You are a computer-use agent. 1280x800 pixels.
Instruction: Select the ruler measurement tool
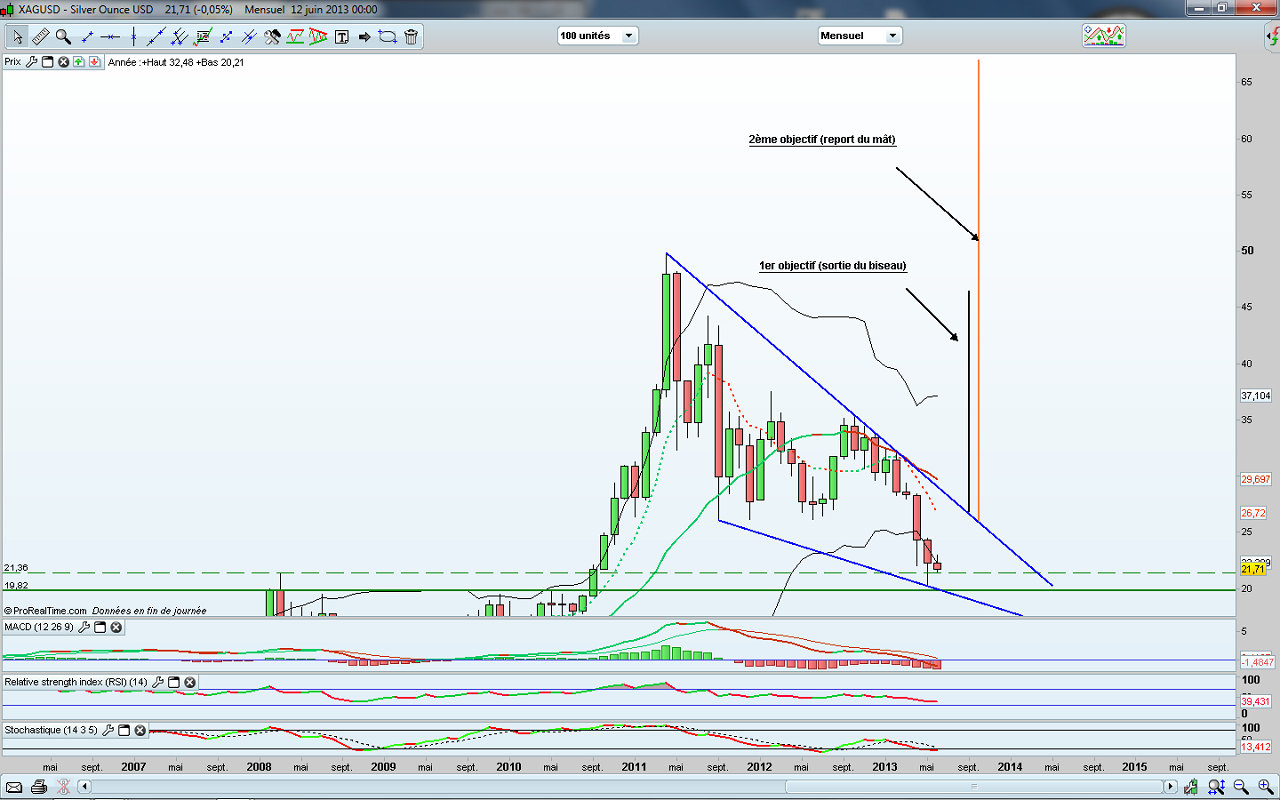[40, 37]
